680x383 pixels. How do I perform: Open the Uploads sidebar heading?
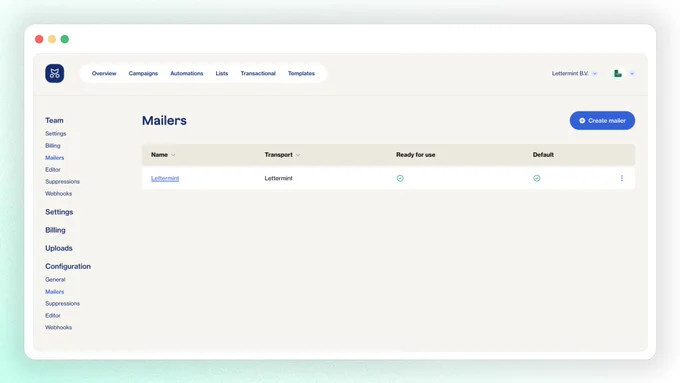tap(59, 248)
